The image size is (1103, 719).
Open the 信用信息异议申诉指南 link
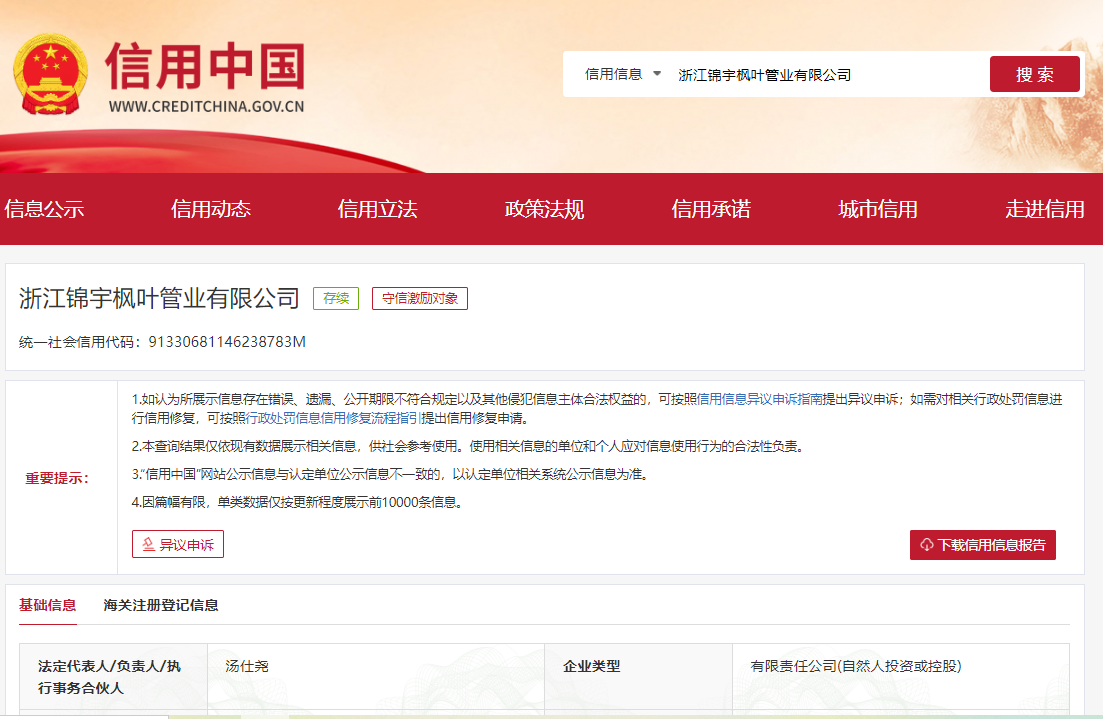point(760,399)
